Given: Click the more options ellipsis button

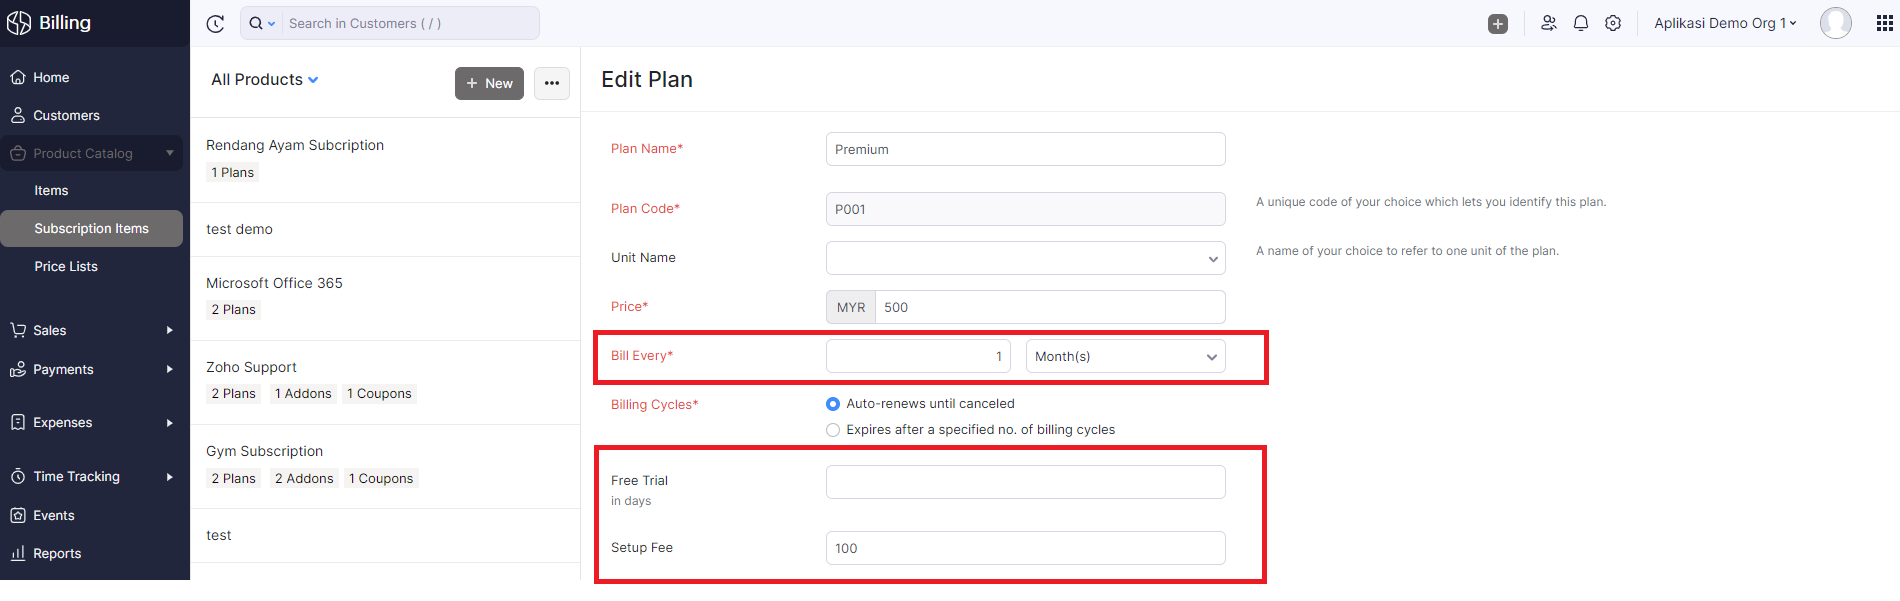Looking at the screenshot, I should point(552,83).
